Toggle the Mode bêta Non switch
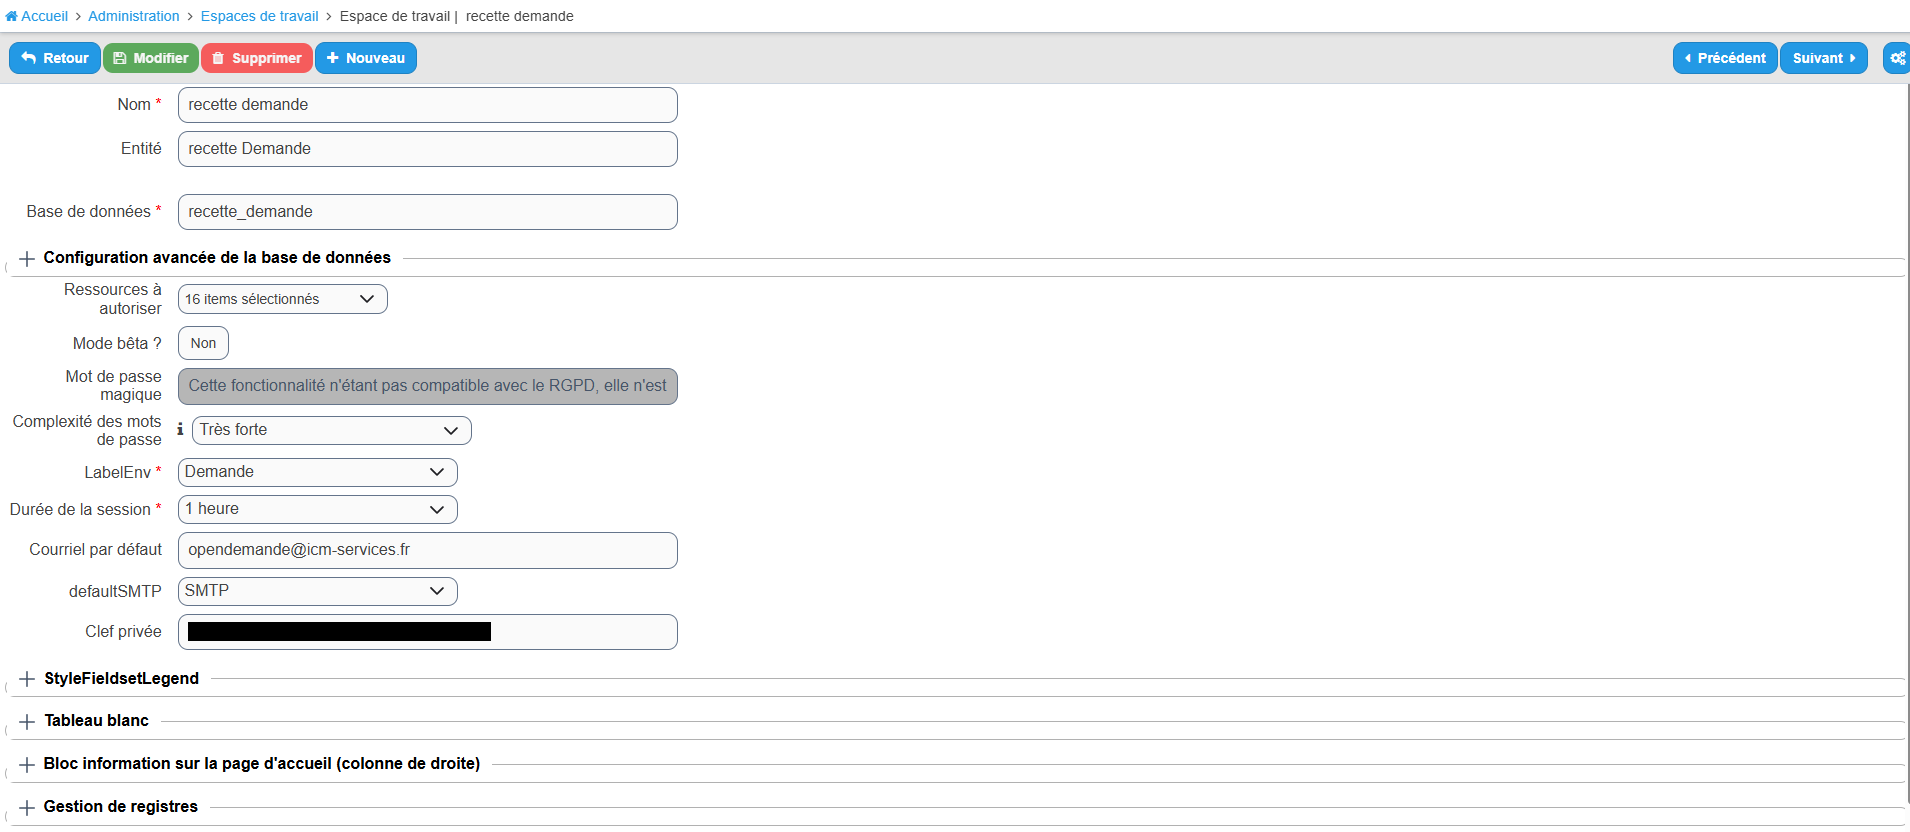 tap(203, 343)
